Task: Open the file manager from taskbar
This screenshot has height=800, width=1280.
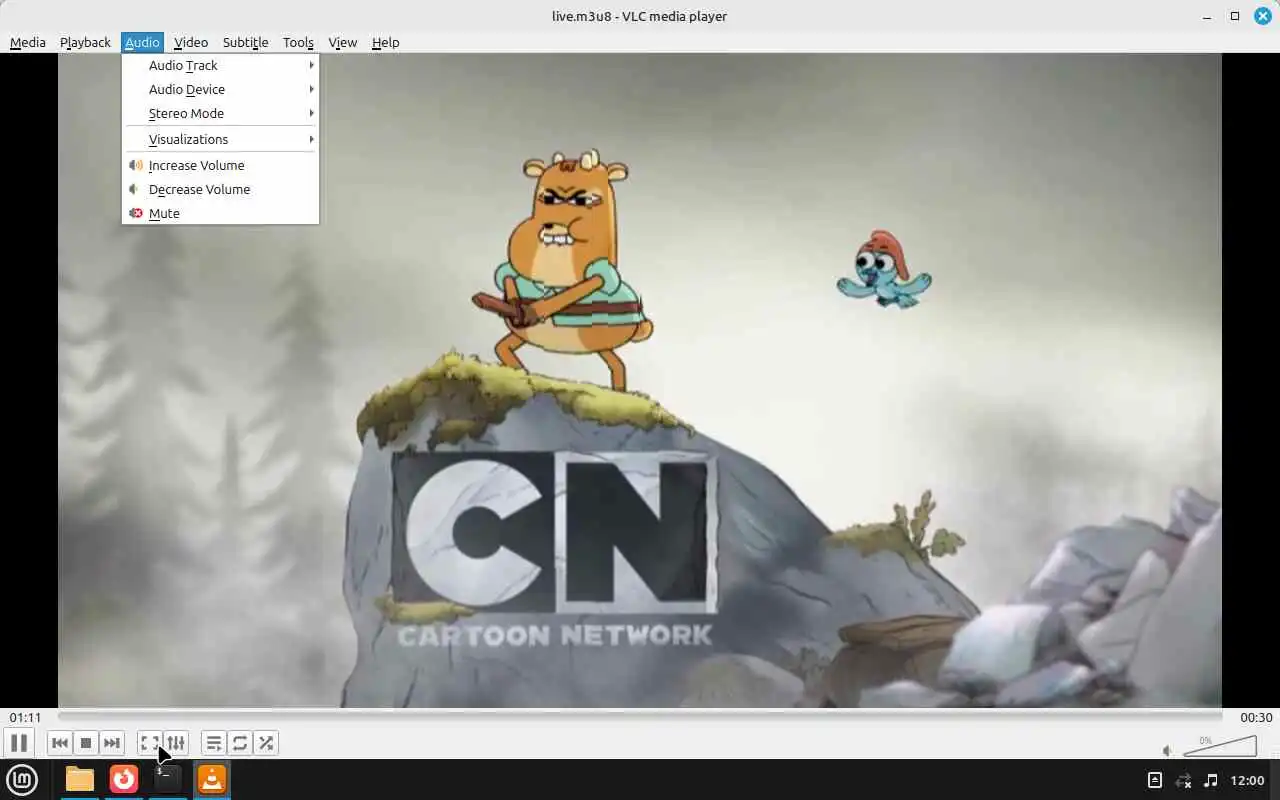Action: pyautogui.click(x=80, y=779)
